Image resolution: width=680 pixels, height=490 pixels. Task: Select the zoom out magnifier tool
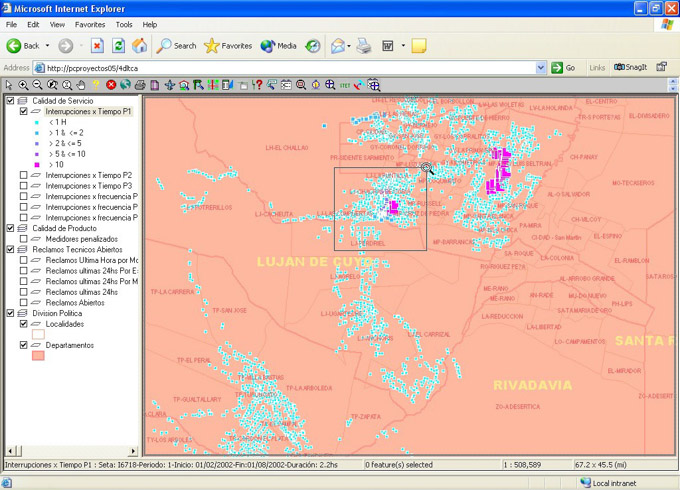pos(38,86)
